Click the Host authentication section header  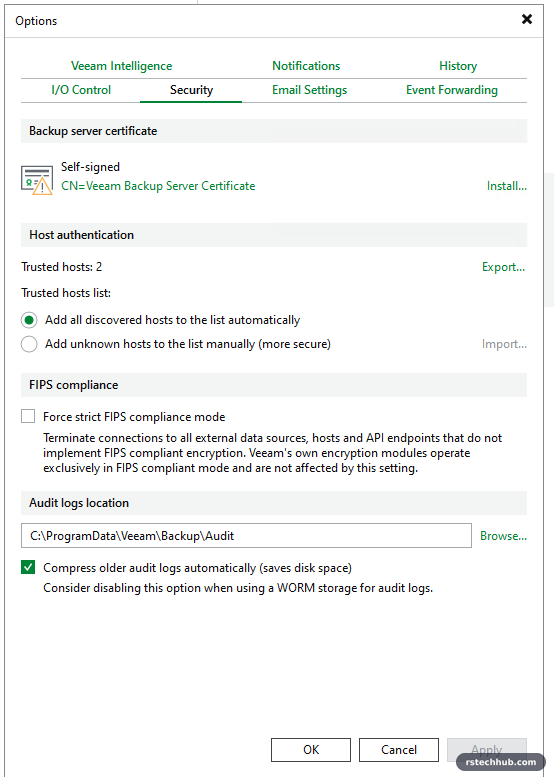coord(274,235)
